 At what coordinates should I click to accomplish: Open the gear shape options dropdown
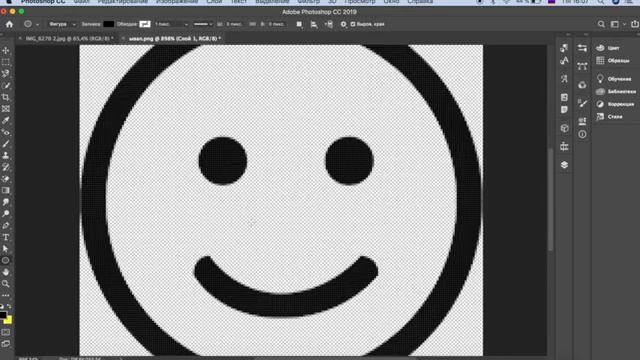pos(344,24)
